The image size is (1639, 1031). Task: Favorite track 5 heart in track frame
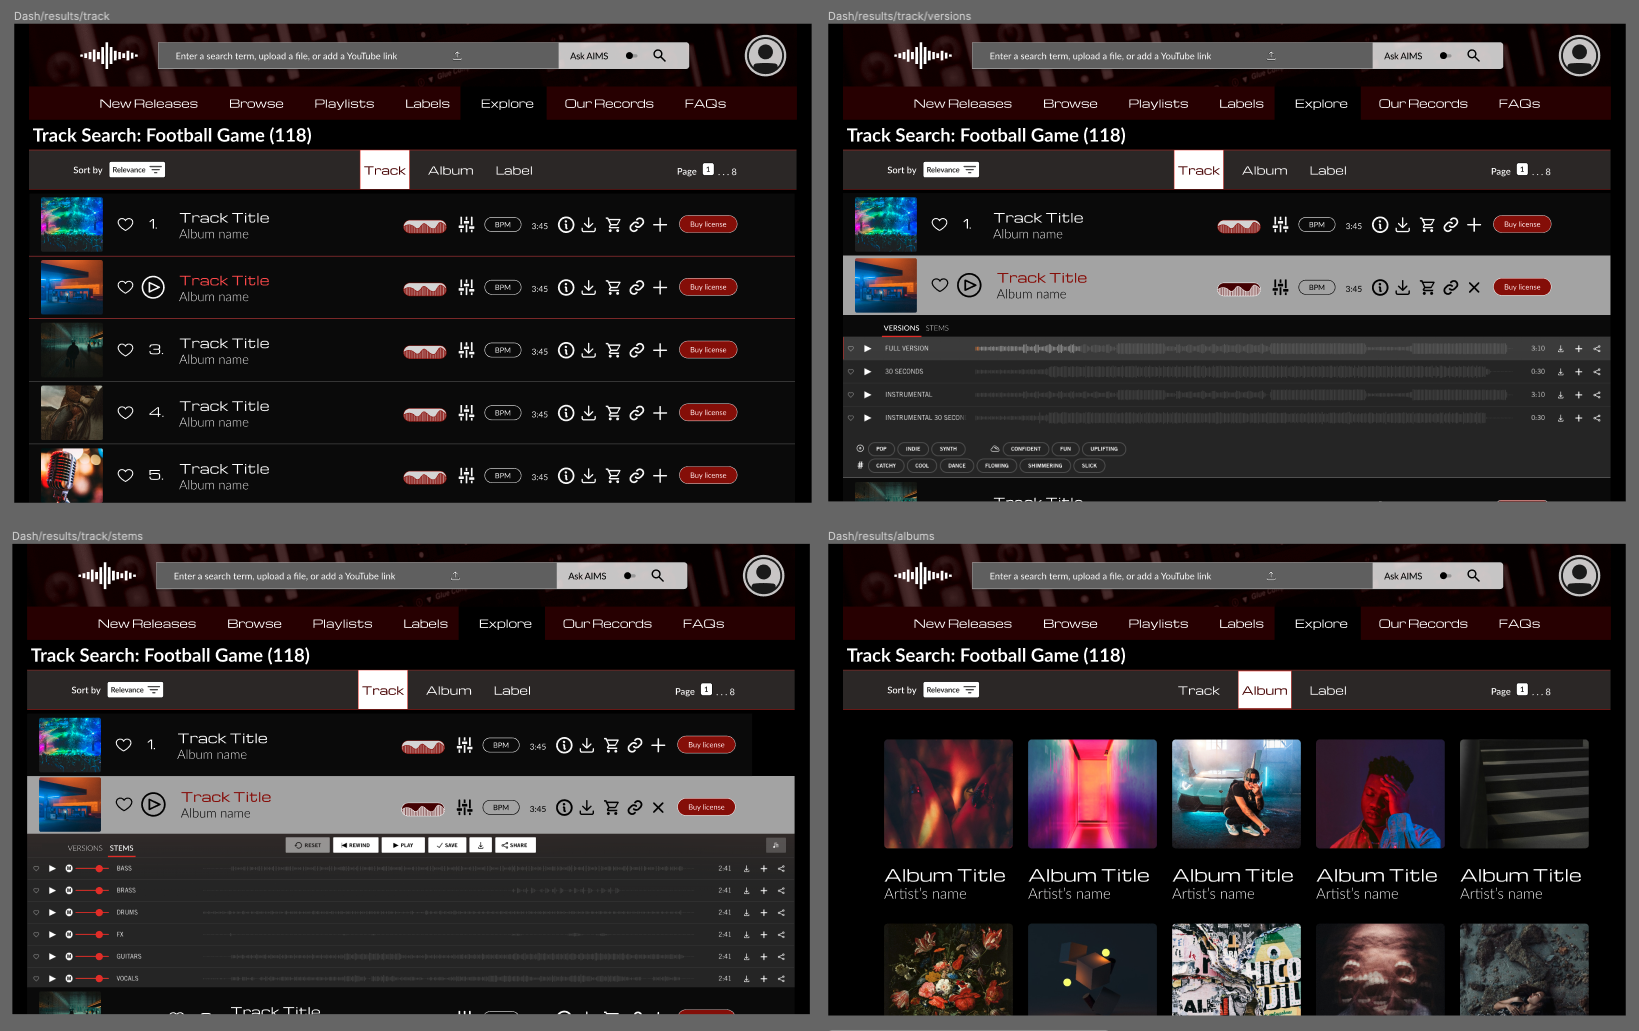coord(125,476)
